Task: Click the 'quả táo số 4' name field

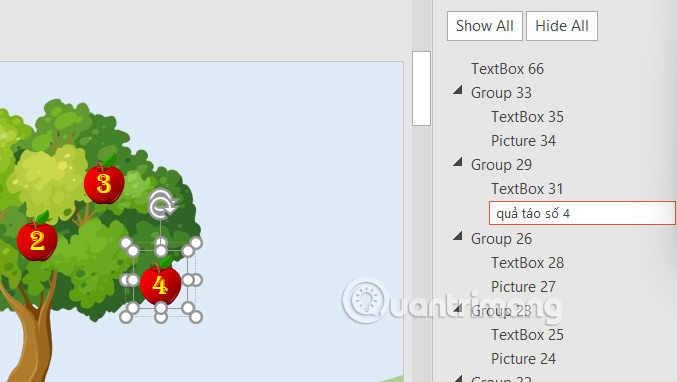Action: click(x=582, y=213)
